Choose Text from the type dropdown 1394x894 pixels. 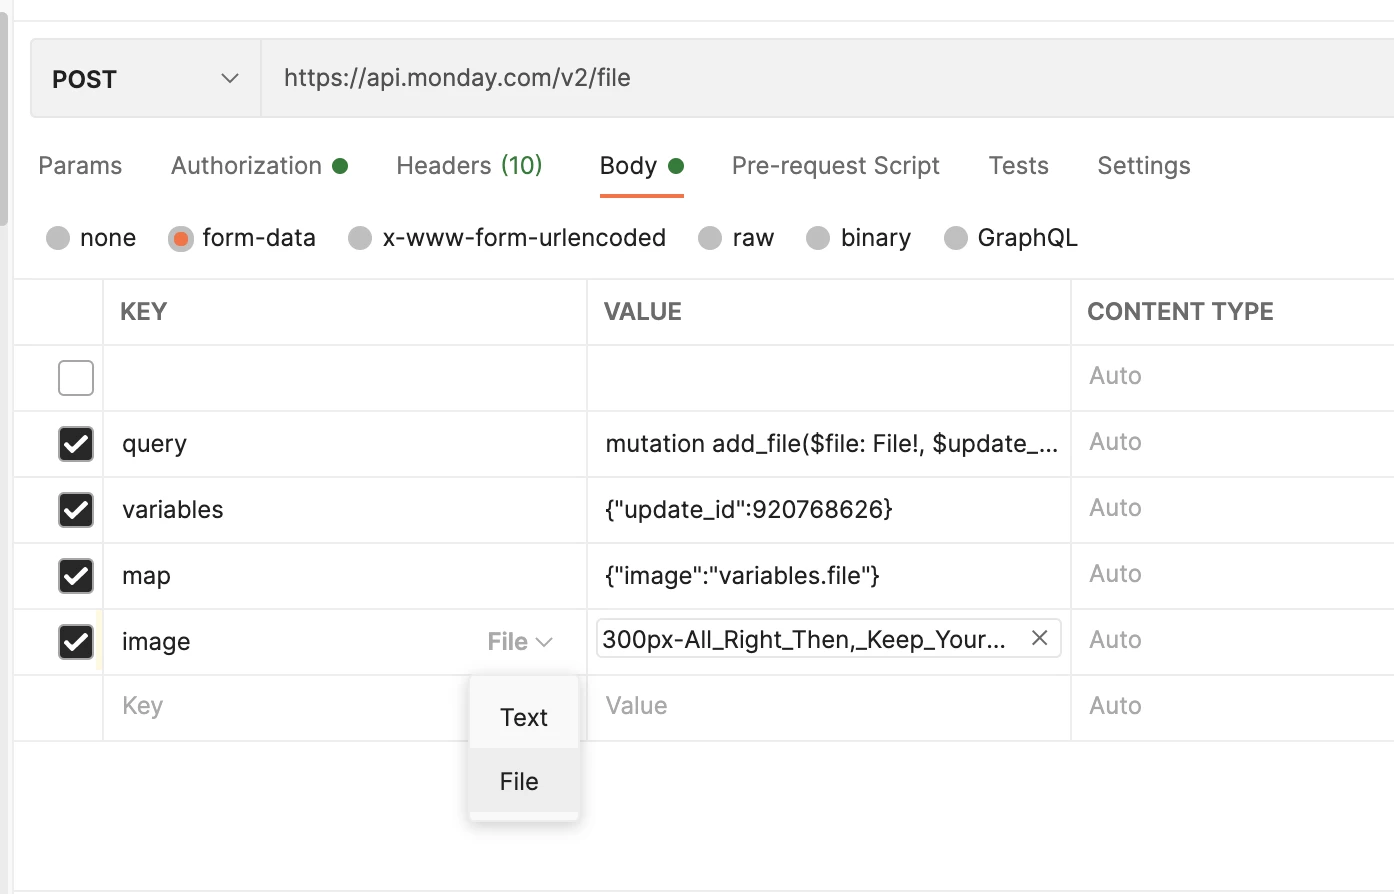tap(524, 717)
